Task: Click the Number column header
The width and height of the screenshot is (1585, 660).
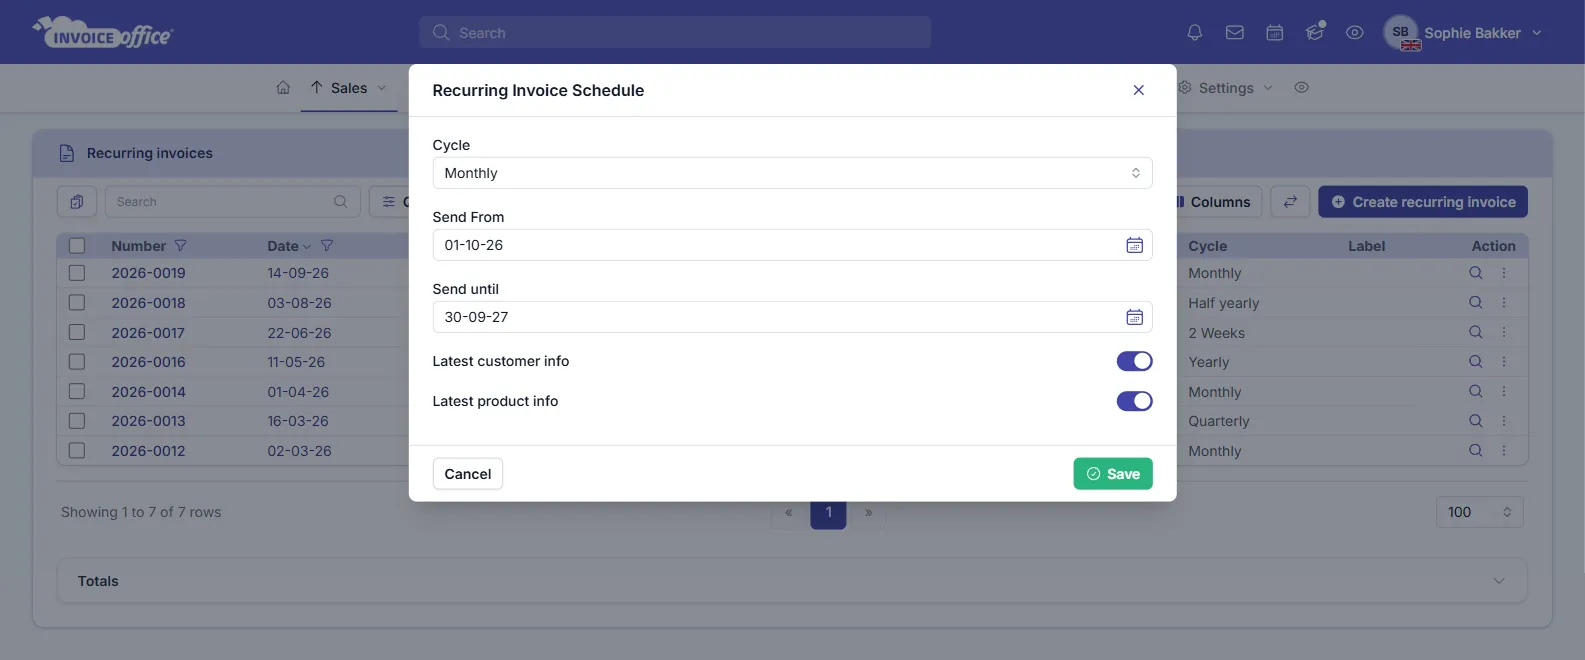Action: pyautogui.click(x=138, y=246)
